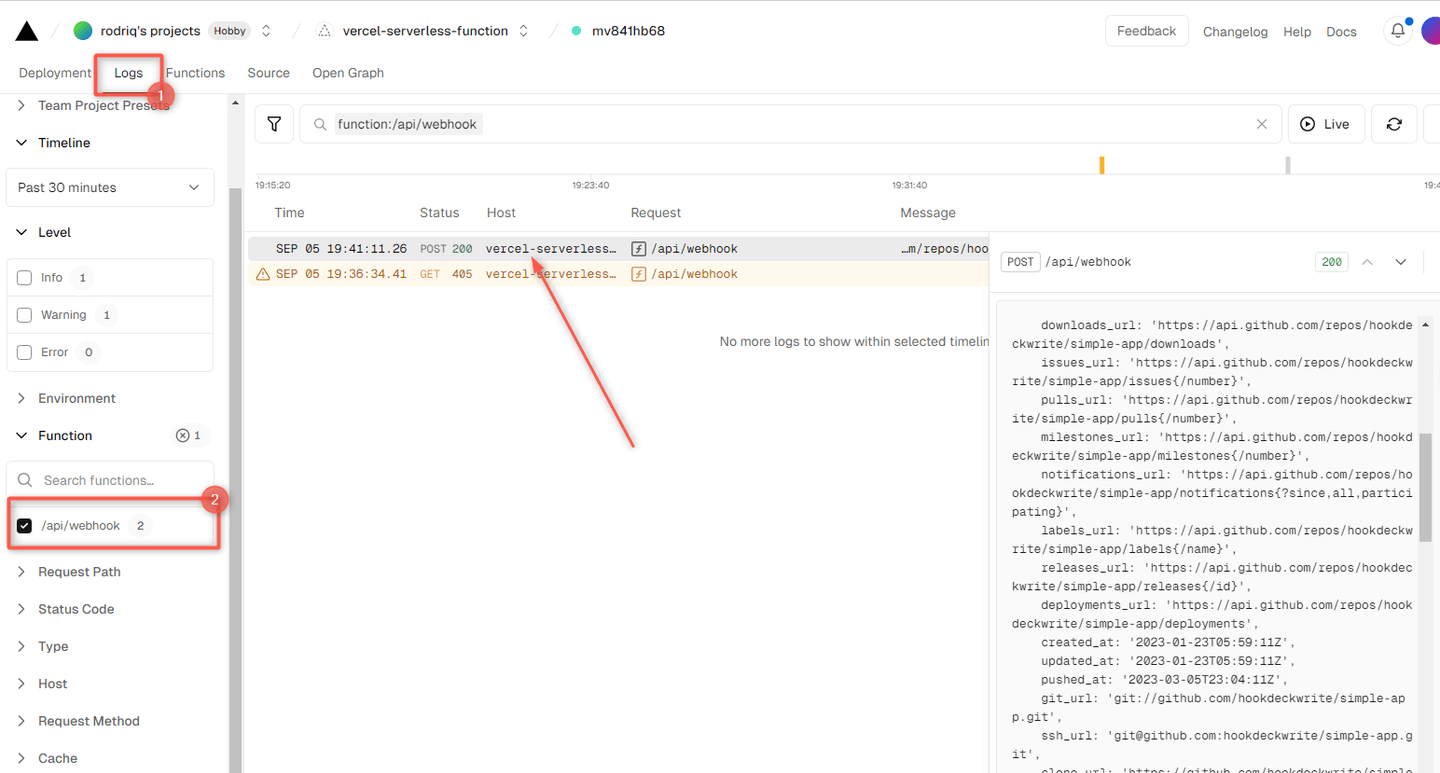Enable the Warning level checkbox
Screen dimensions: 1440x773
(x=25, y=315)
